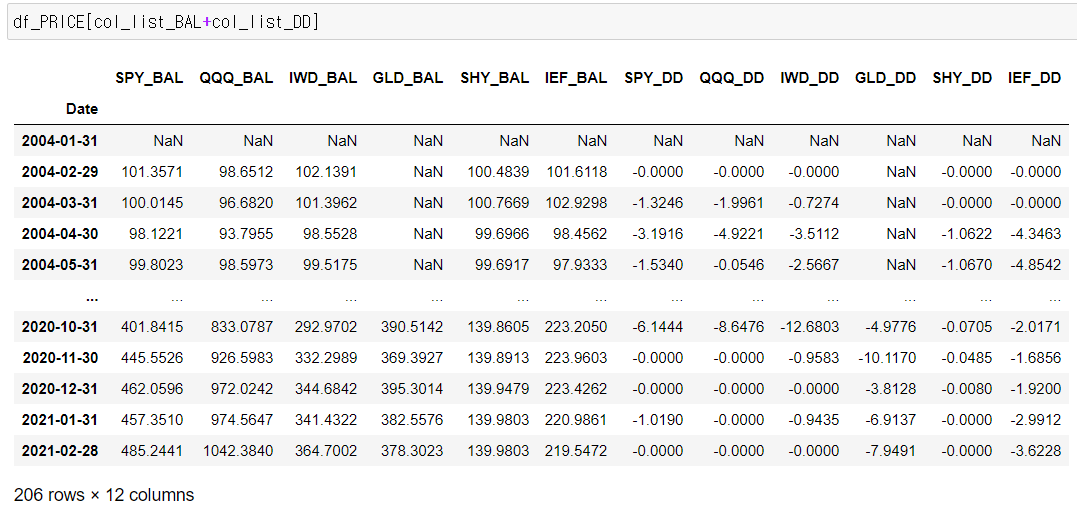Click SPY_BAL value 98.1221

click(156, 233)
